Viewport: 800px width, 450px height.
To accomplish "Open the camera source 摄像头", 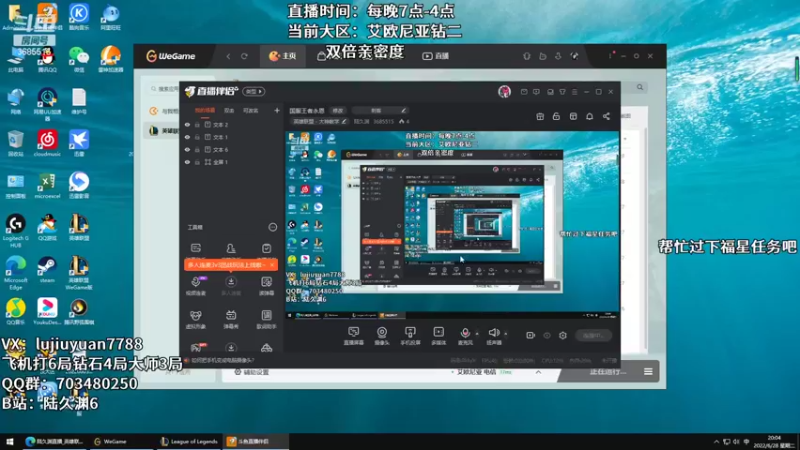I will click(382, 336).
